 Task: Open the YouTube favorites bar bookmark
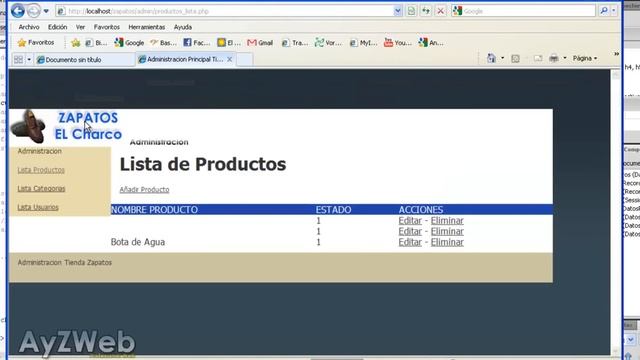tap(398, 42)
